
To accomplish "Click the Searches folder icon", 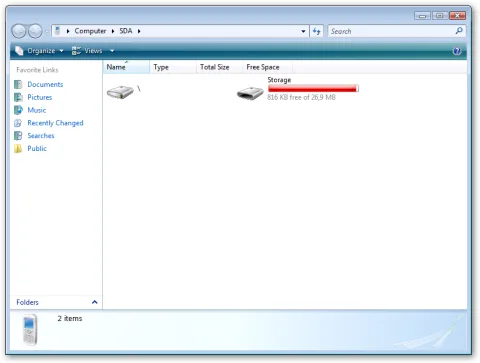I will (18, 136).
